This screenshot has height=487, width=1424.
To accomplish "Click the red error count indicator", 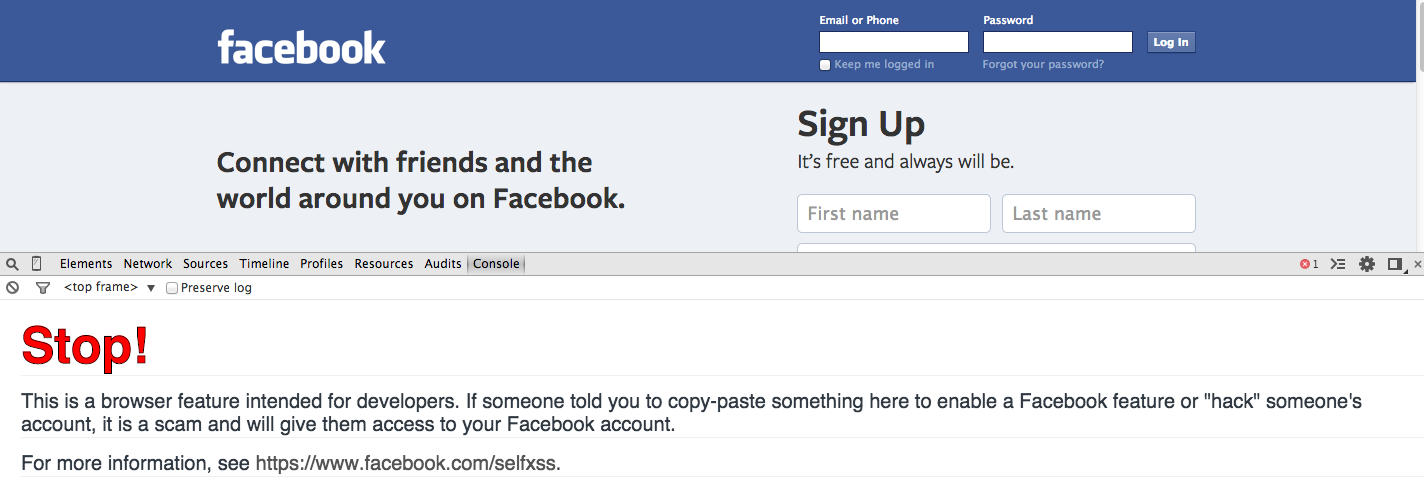I will [x=1309, y=264].
